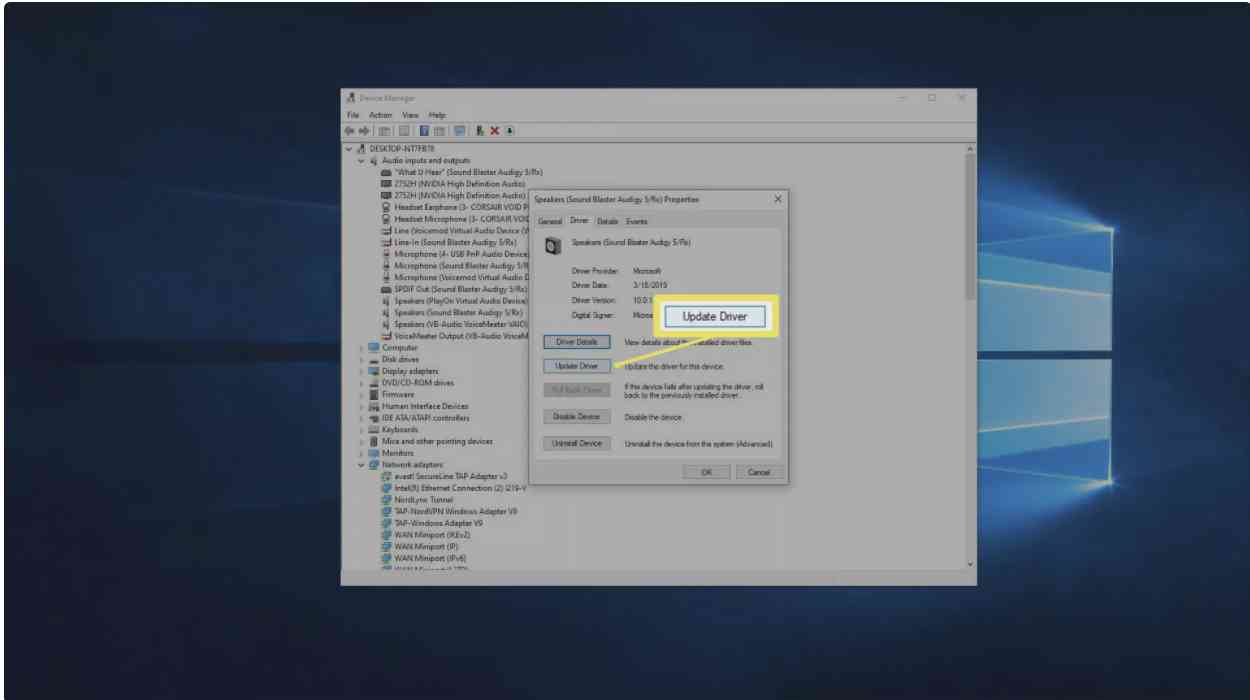
Task: Open the Action menu
Action: coord(380,115)
